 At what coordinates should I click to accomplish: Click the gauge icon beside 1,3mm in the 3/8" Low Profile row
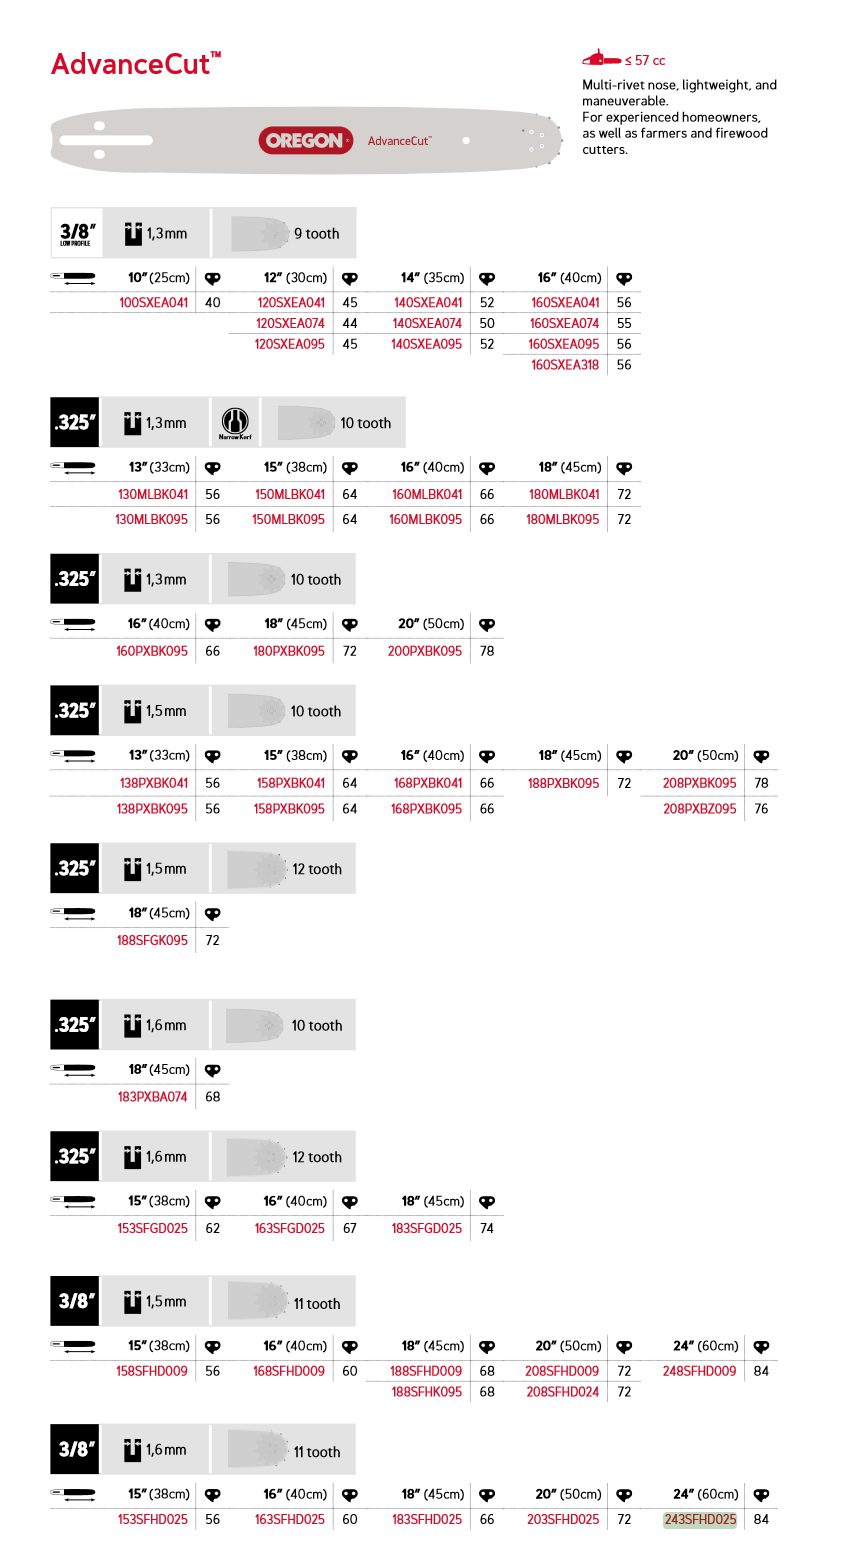tap(133, 233)
